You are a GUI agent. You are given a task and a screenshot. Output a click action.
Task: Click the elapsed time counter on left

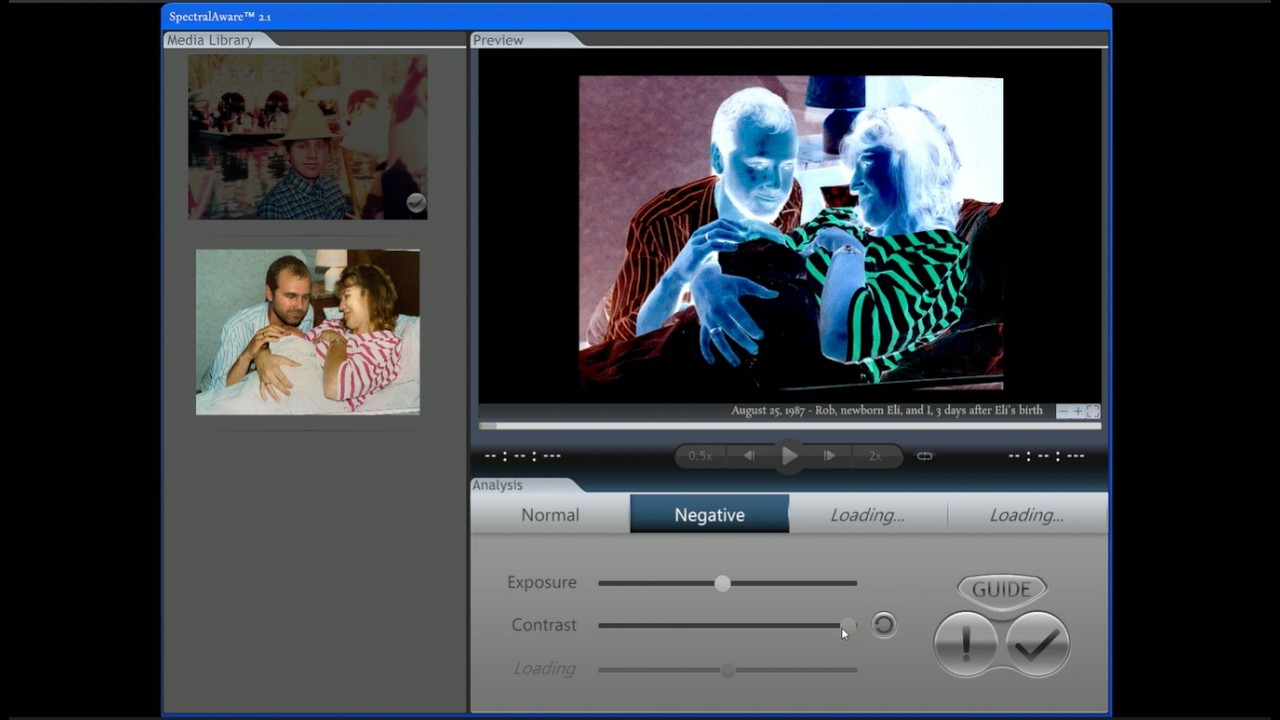point(523,456)
